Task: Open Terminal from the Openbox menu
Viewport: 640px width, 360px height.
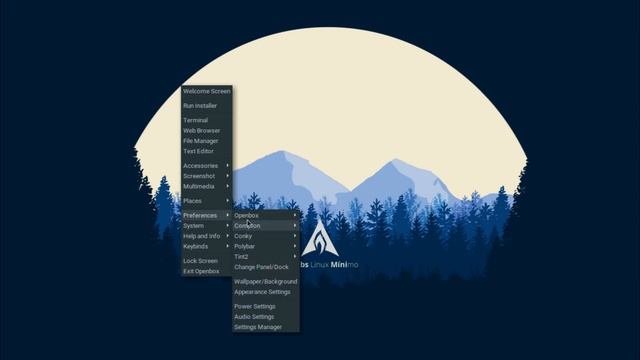Action: click(x=207, y=120)
